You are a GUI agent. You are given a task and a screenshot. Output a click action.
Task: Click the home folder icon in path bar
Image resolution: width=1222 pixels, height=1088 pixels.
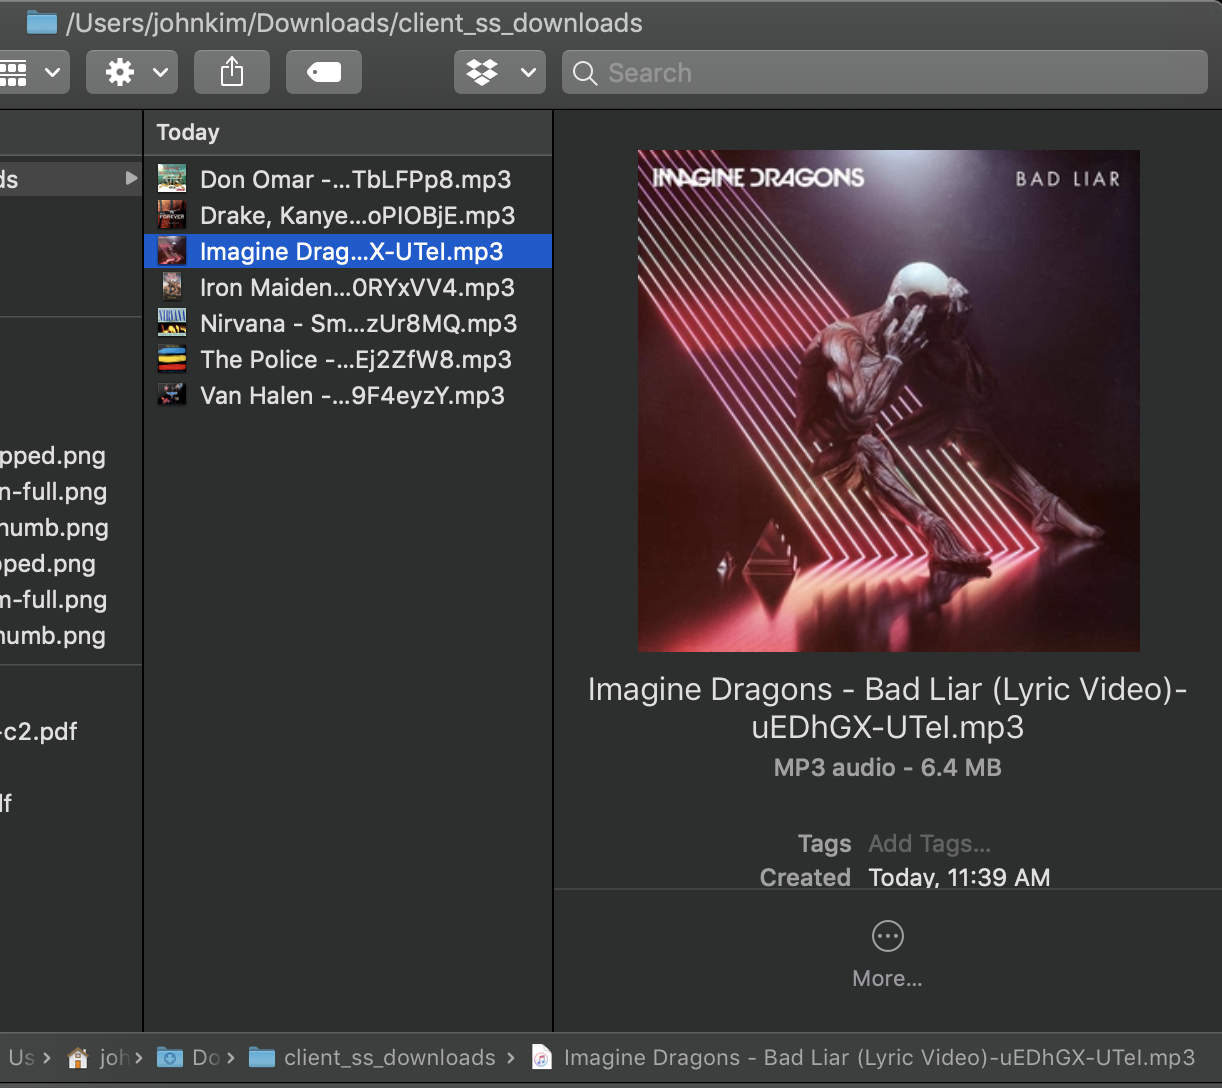pyautogui.click(x=78, y=1057)
